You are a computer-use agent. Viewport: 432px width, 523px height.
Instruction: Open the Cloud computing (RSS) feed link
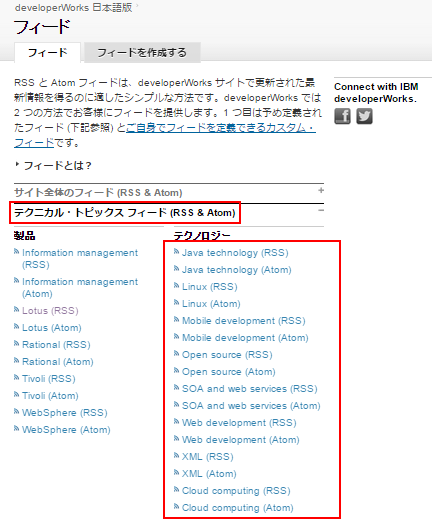tap(236, 491)
